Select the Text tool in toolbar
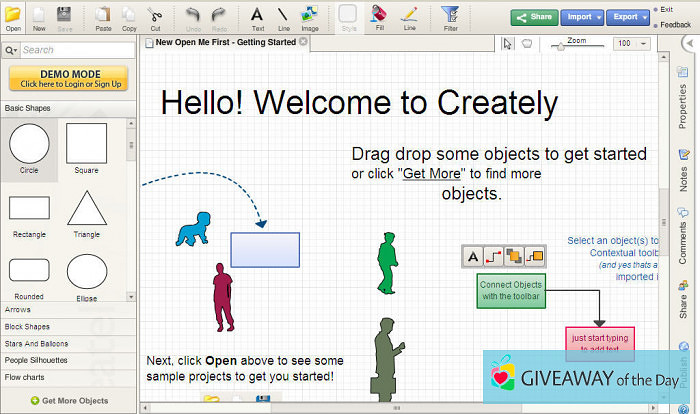This screenshot has height=414, width=700. pyautogui.click(x=257, y=16)
